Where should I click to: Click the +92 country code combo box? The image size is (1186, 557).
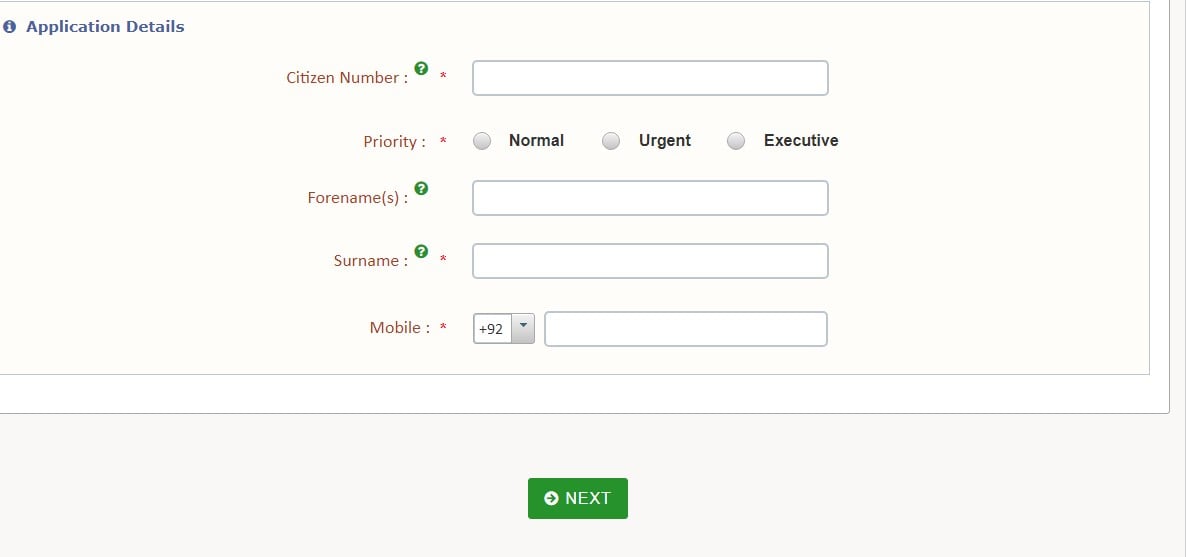pos(492,329)
